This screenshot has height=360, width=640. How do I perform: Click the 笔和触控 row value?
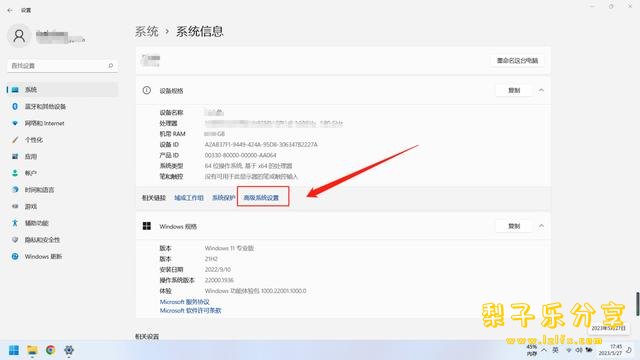[251, 176]
